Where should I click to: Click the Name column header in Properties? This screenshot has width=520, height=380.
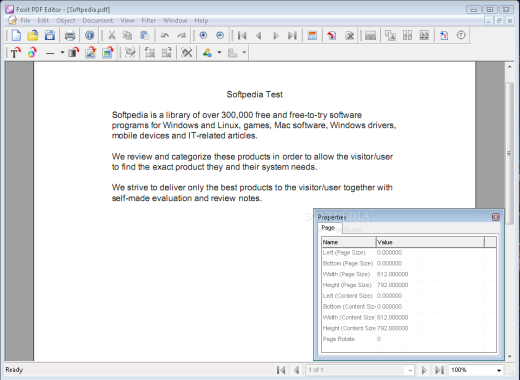point(349,242)
